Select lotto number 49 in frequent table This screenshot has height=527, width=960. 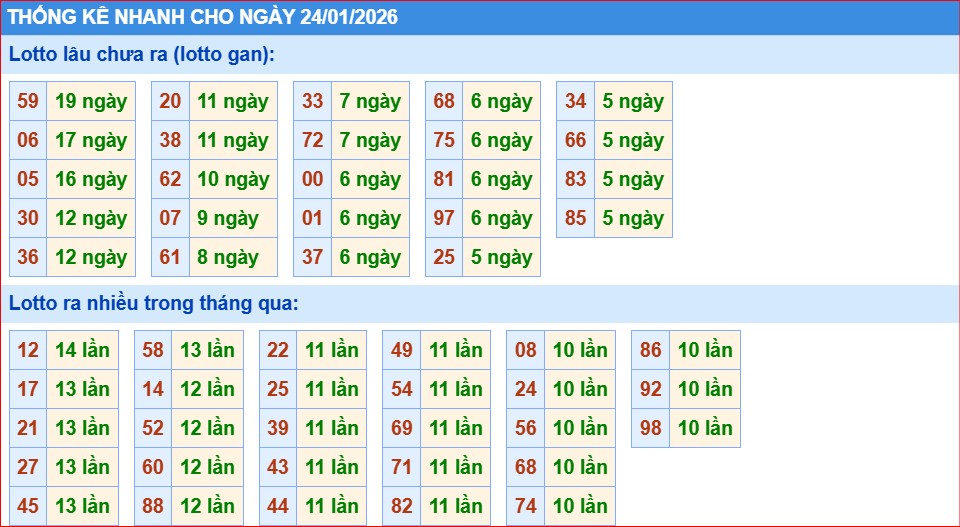tap(402, 350)
